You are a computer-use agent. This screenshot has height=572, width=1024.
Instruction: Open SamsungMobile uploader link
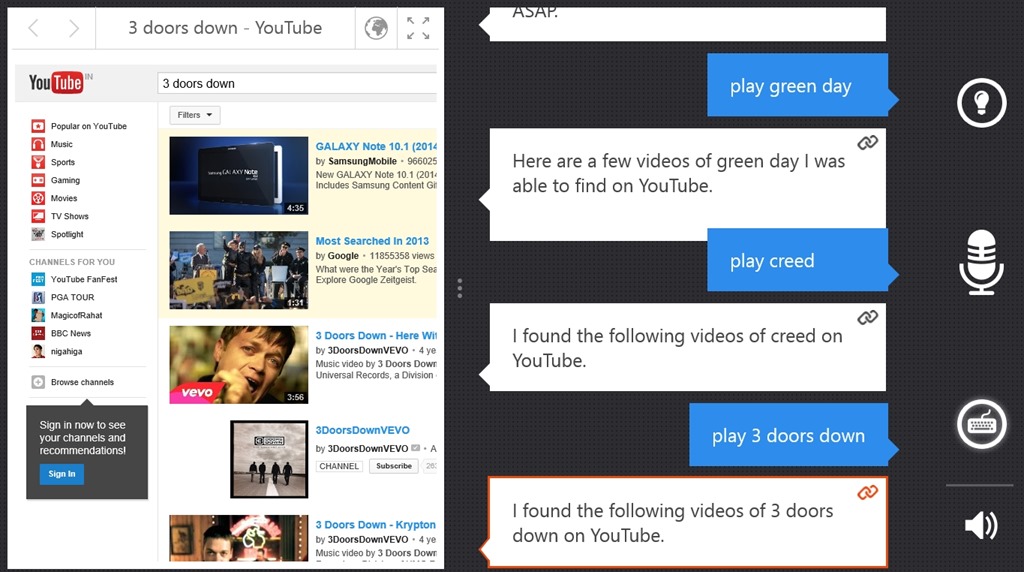click(x=362, y=161)
